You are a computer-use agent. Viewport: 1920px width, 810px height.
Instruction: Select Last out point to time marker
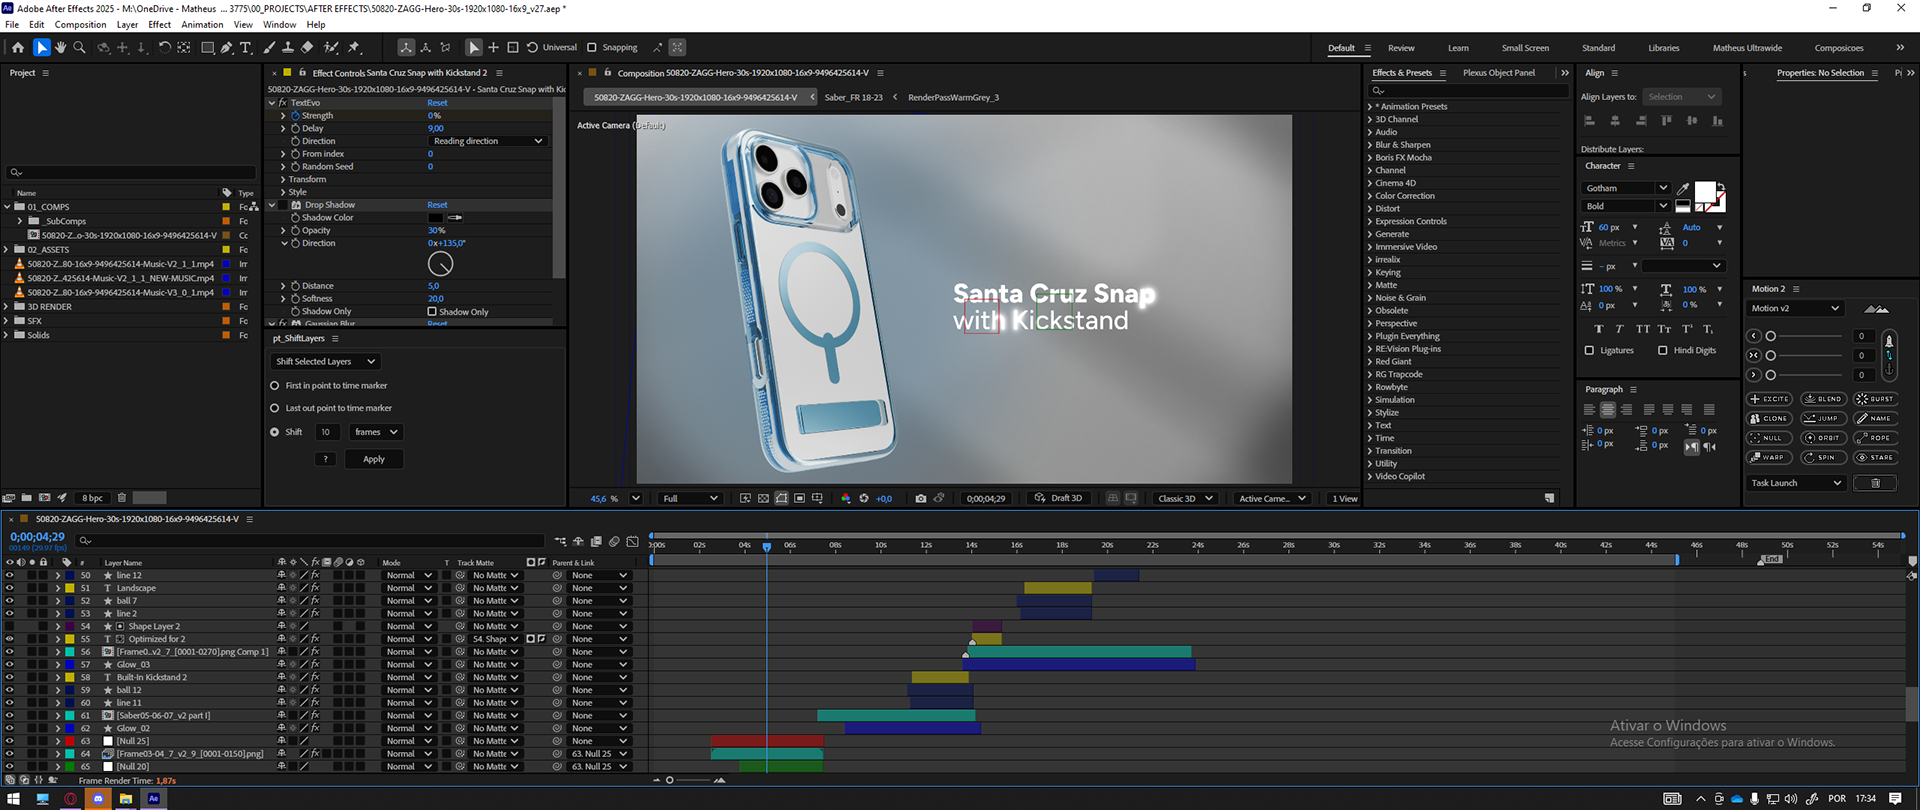tap(275, 408)
